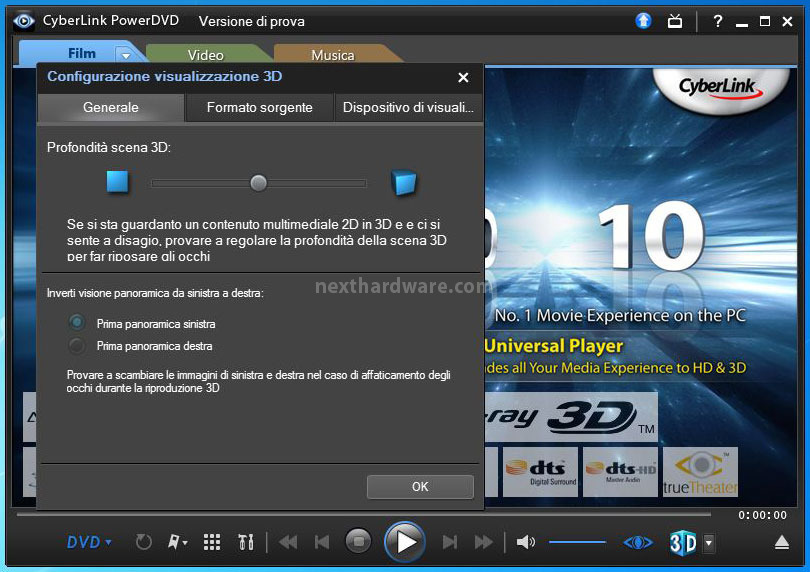Open the menu grid icon
This screenshot has height=572, width=810.
(212, 542)
